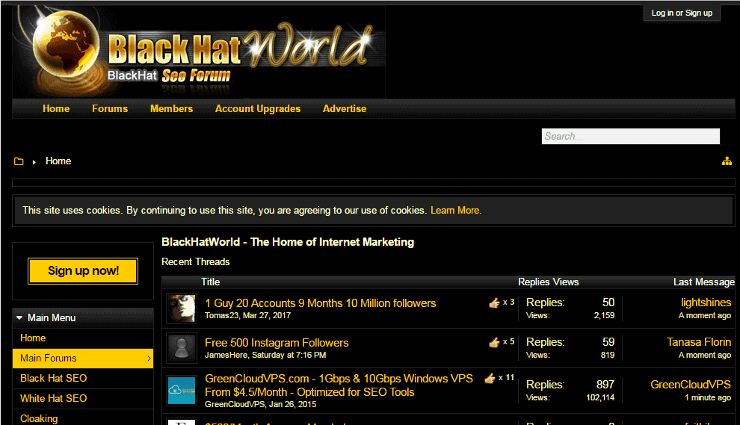This screenshot has height=425, width=740.
Task: Click the 1 minute ago timestamp
Action: click(708, 398)
